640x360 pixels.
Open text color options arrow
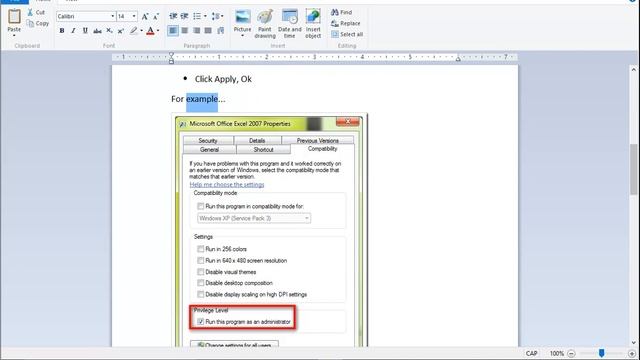pos(158,31)
